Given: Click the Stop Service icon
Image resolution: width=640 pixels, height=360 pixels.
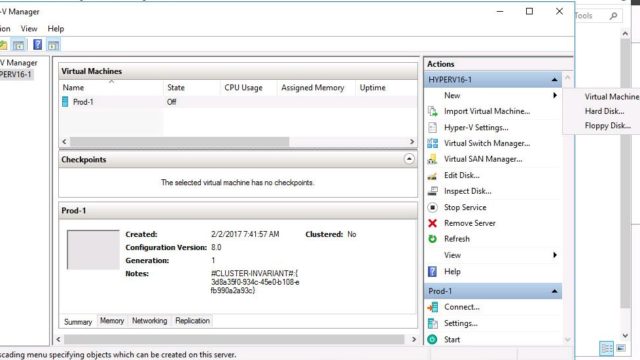Looking at the screenshot, I should (433, 207).
